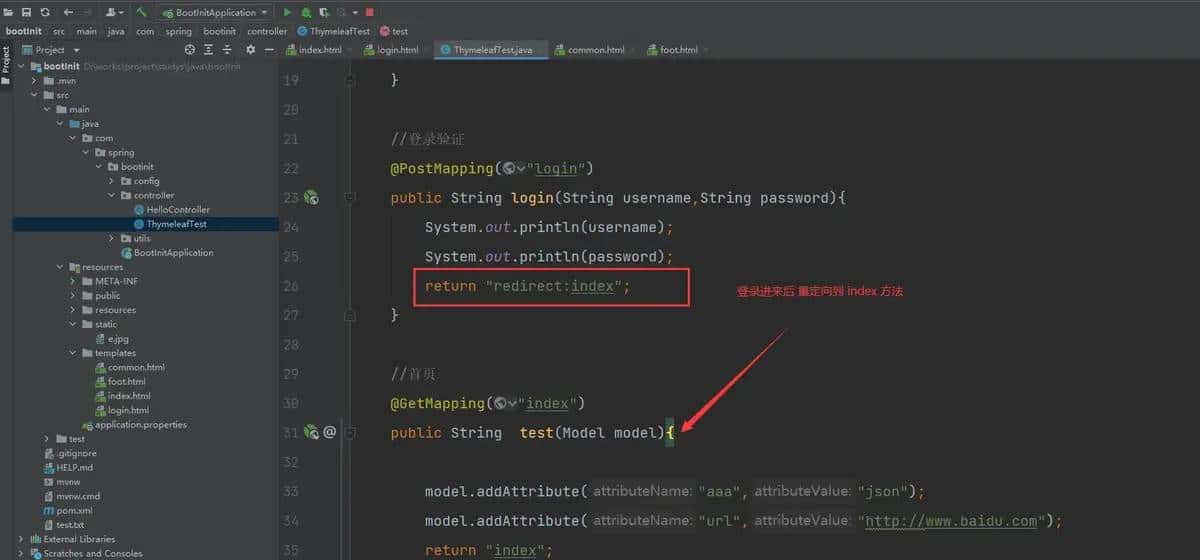
Task: Collapse all in Project panel
Action: coord(227,49)
